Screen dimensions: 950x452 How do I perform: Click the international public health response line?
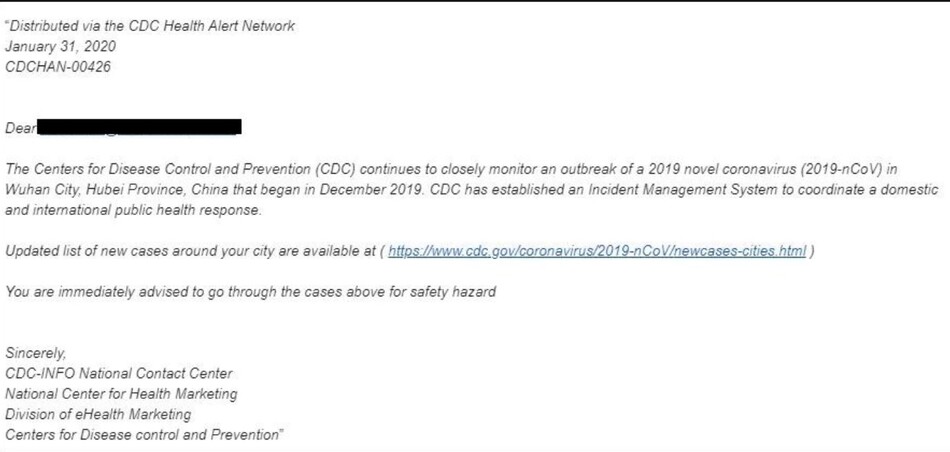(x=133, y=210)
